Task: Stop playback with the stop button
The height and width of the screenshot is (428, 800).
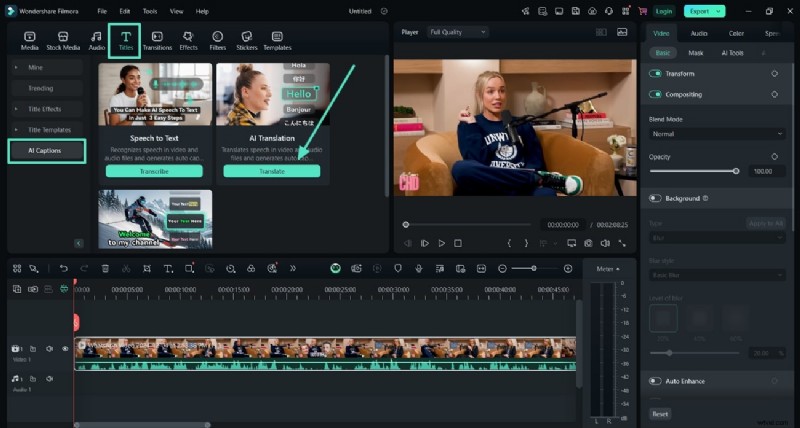Action: pyautogui.click(x=458, y=243)
